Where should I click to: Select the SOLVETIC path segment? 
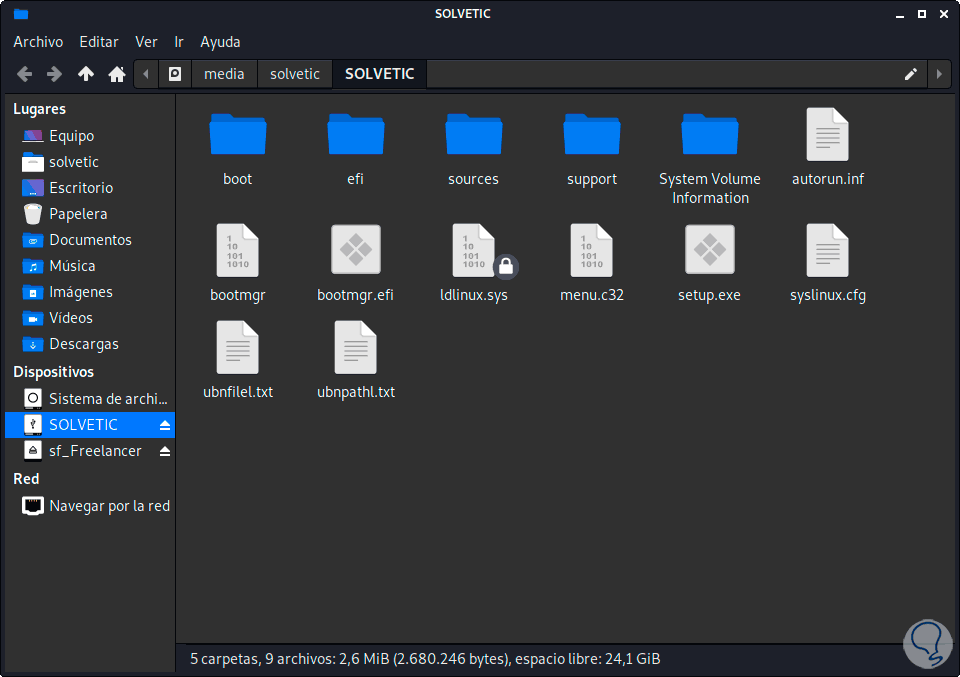point(380,74)
